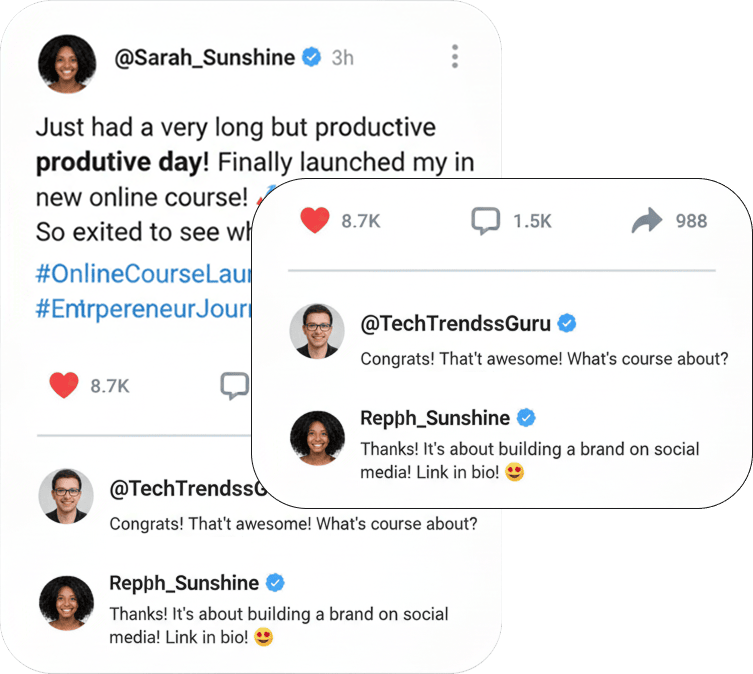Open comments icon on the main post

[234, 385]
